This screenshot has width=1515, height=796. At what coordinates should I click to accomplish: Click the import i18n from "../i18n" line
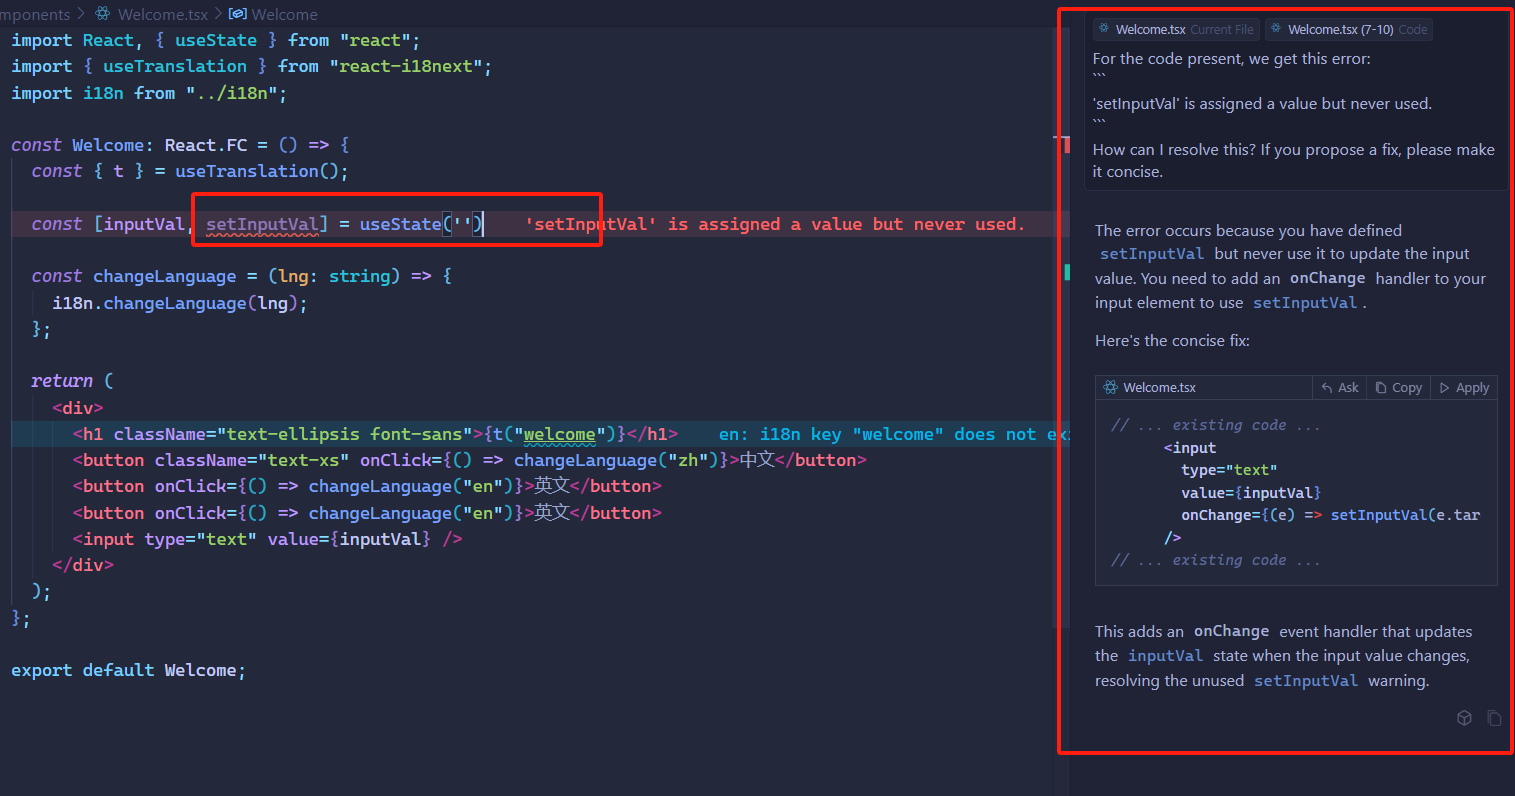[149, 93]
